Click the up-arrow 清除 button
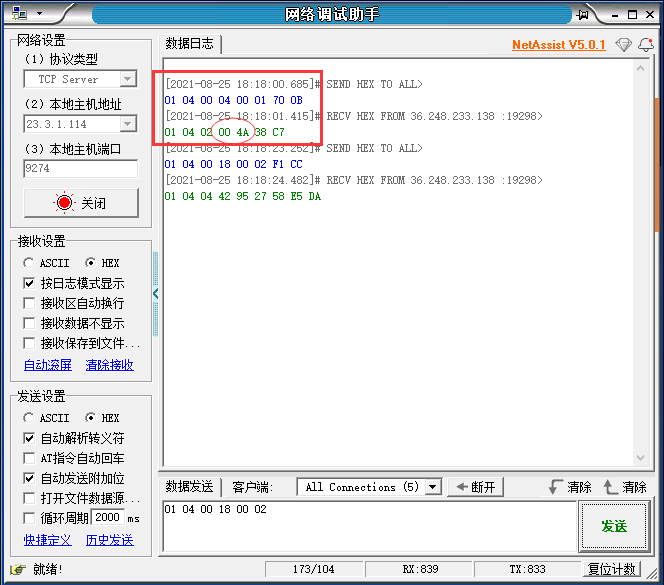Screen dimensions: 664x585 tap(625, 487)
